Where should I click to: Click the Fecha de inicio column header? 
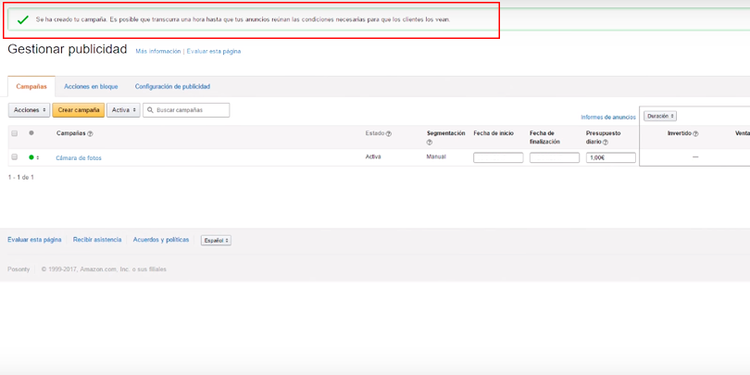(494, 133)
